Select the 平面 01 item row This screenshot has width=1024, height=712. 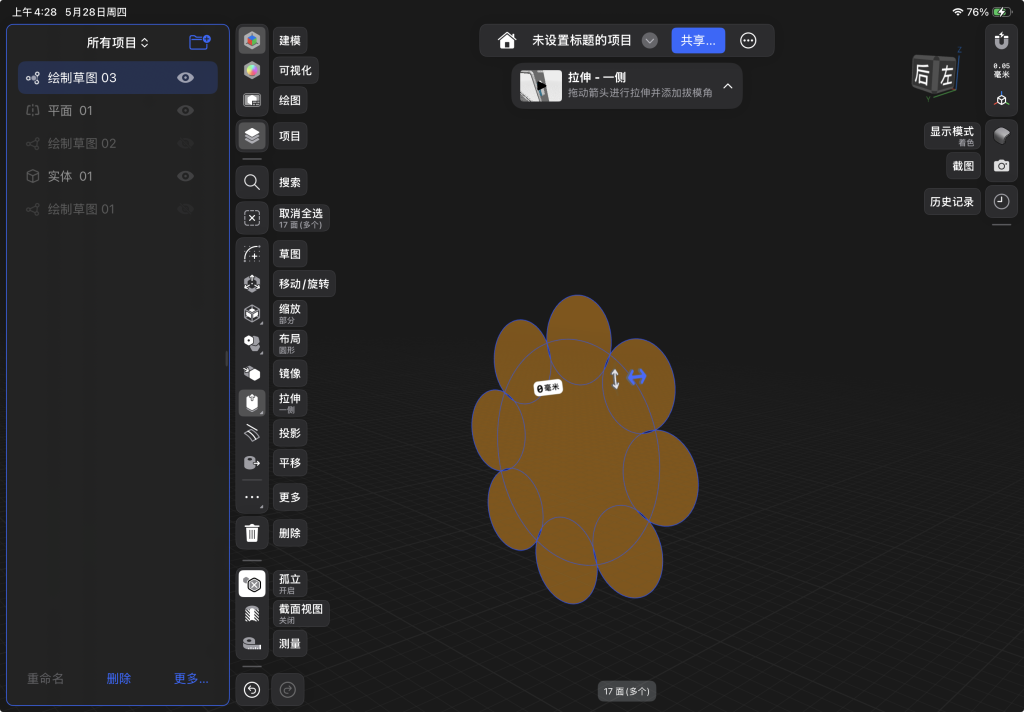(118, 110)
